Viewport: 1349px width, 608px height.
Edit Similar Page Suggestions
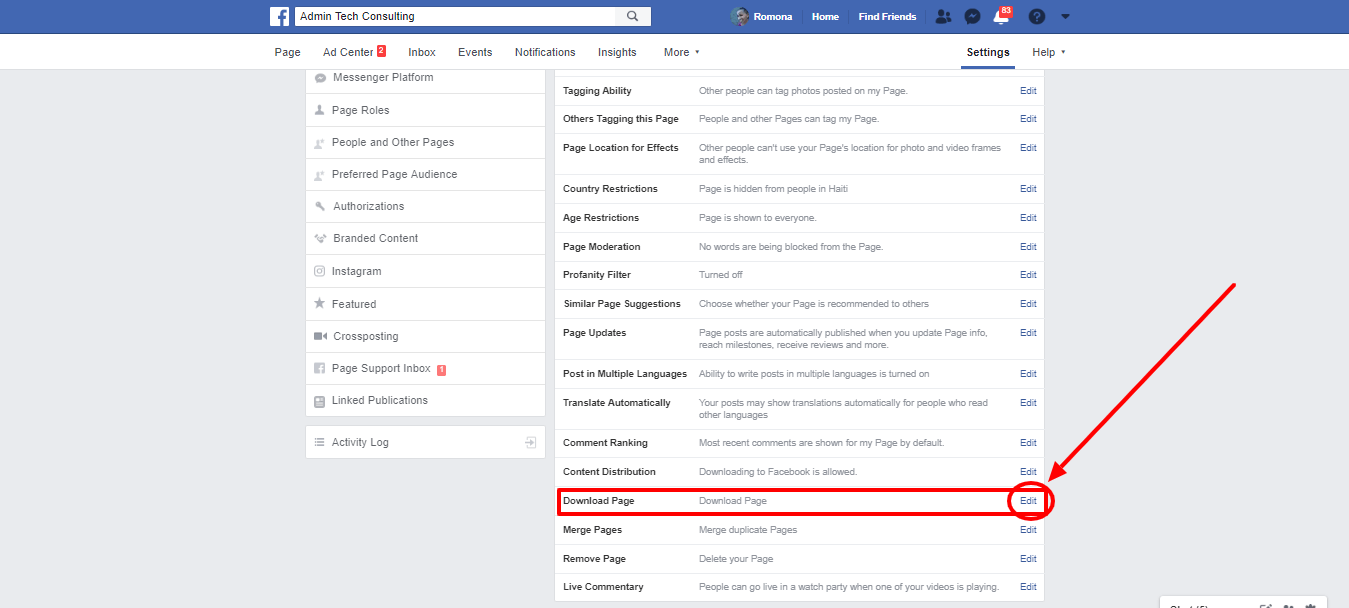1028,304
